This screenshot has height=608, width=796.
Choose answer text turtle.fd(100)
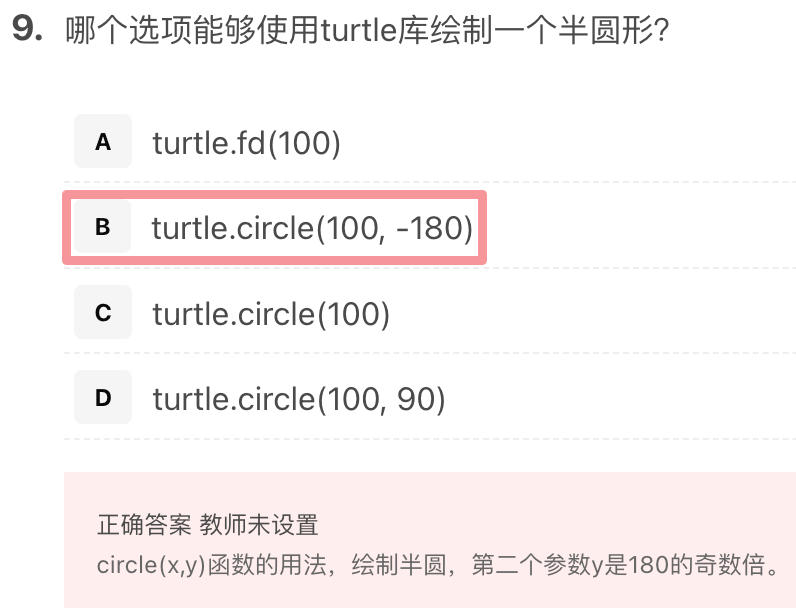(x=246, y=143)
